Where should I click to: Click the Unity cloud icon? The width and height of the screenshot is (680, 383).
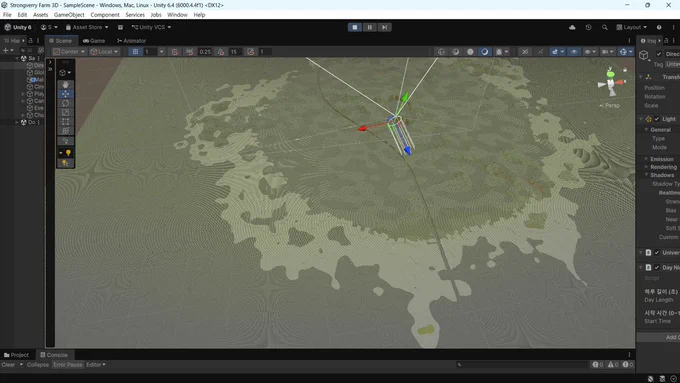pyautogui.click(x=572, y=27)
